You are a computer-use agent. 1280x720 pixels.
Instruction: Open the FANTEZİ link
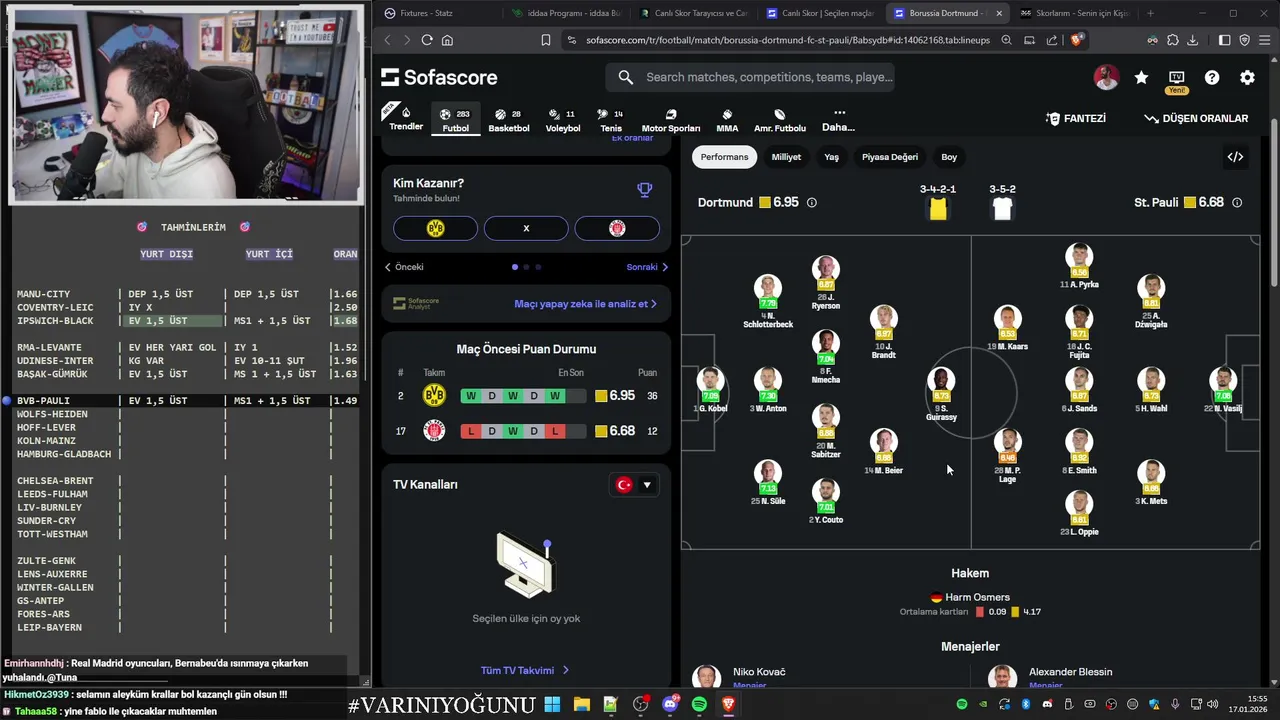(1076, 118)
